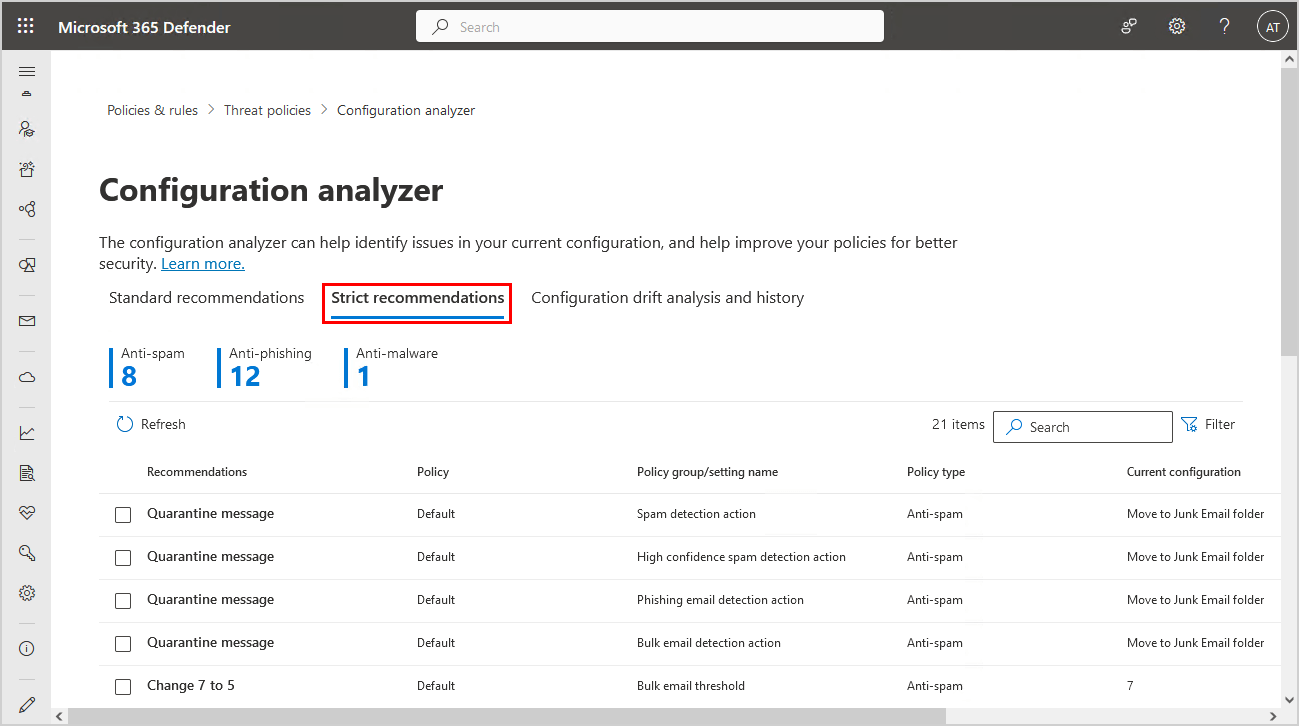The height and width of the screenshot is (726, 1299).
Task: Switch to Standard recommendations tab
Action: 206,298
